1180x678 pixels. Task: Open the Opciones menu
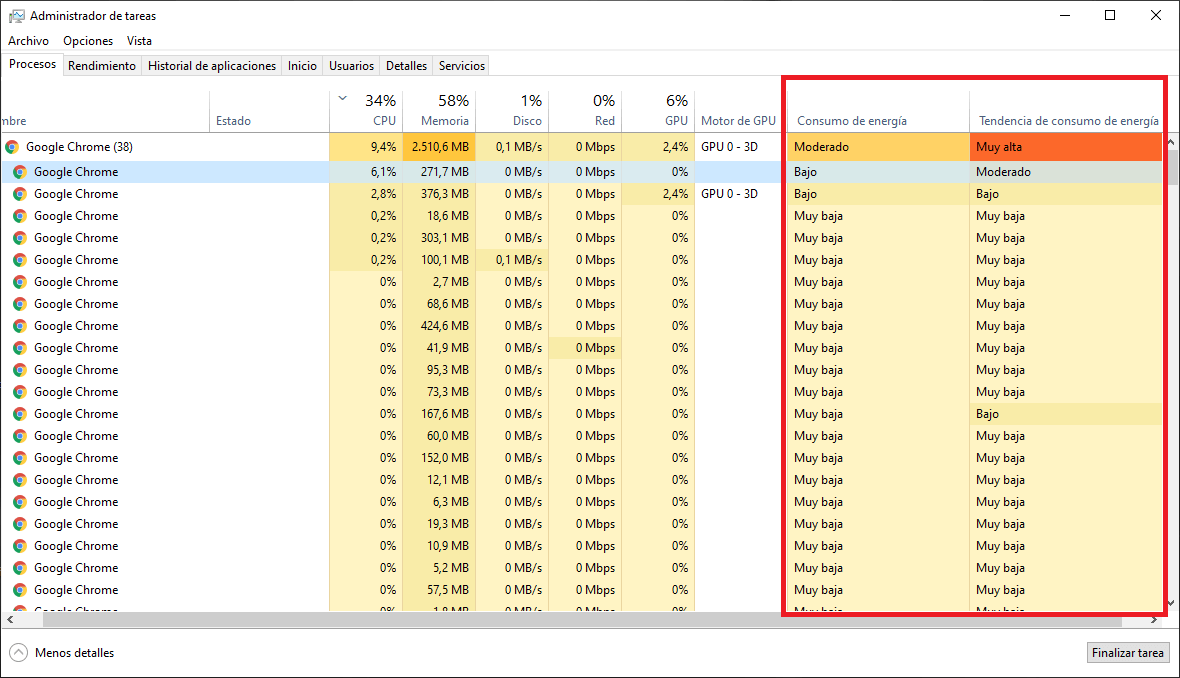point(88,41)
